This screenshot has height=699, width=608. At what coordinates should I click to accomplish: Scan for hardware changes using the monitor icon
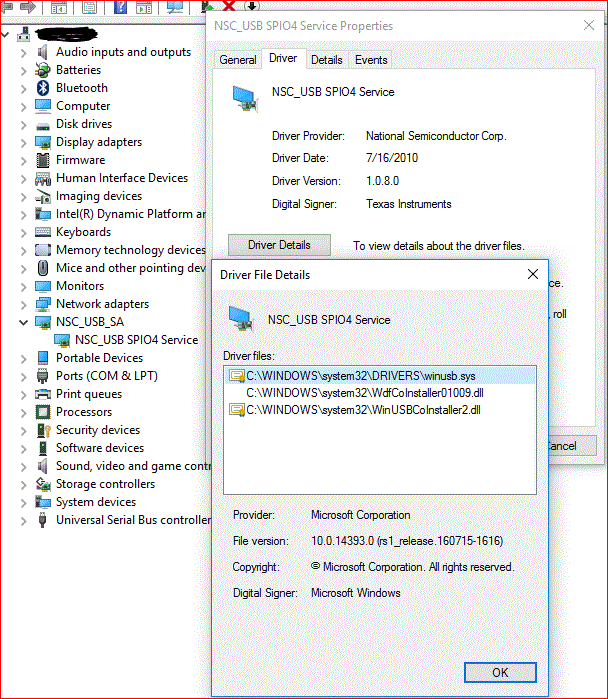175,7
